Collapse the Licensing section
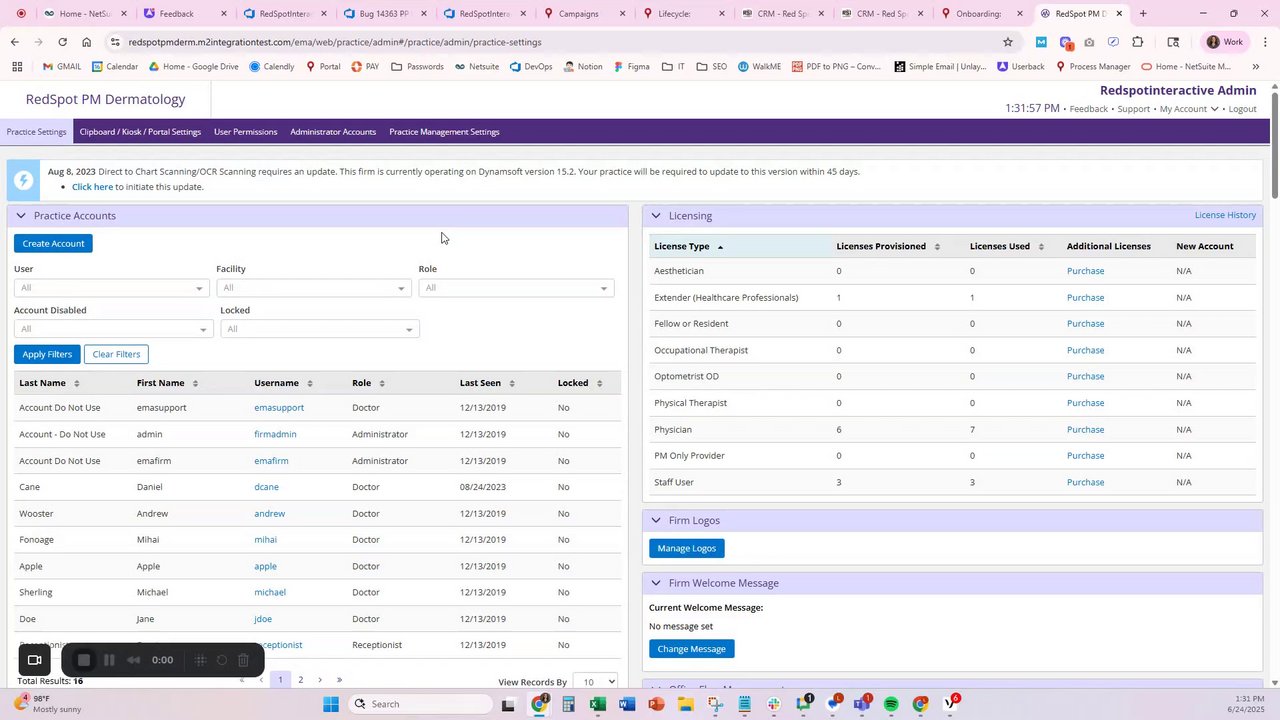Image resolution: width=1280 pixels, height=720 pixels. tap(656, 216)
